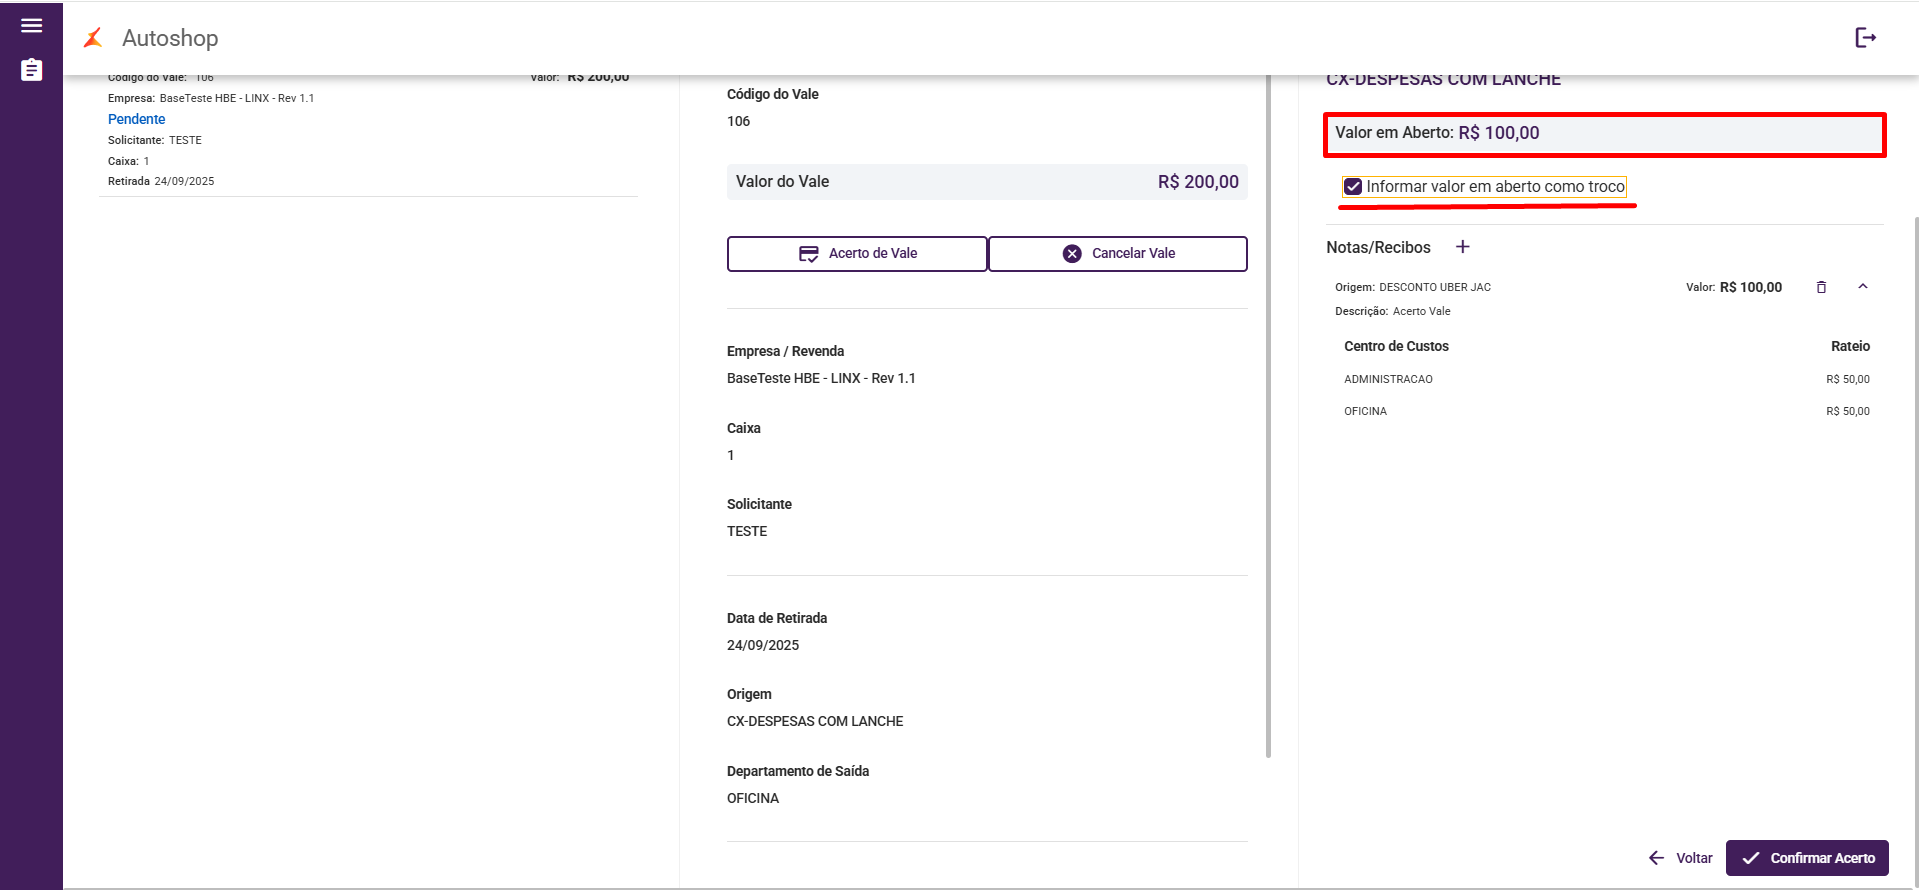Click the Acerto de Vale button

coord(857,254)
